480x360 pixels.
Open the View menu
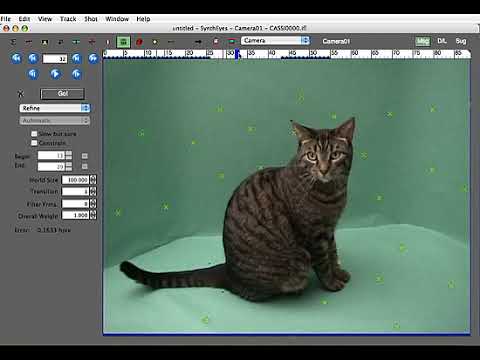click(45, 19)
